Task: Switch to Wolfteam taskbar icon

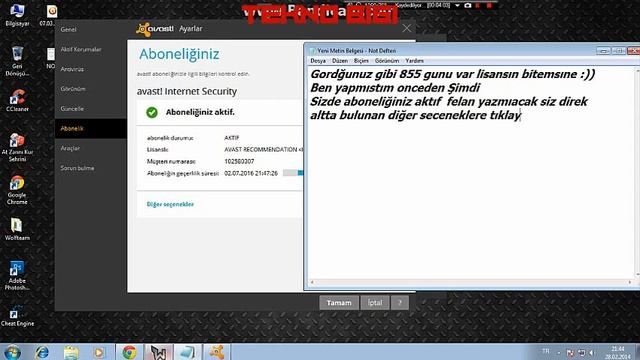Action: click(158, 352)
